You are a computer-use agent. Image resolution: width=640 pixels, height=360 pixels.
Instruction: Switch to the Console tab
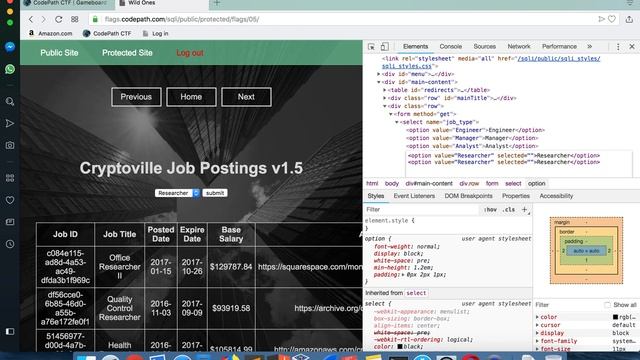[451, 47]
